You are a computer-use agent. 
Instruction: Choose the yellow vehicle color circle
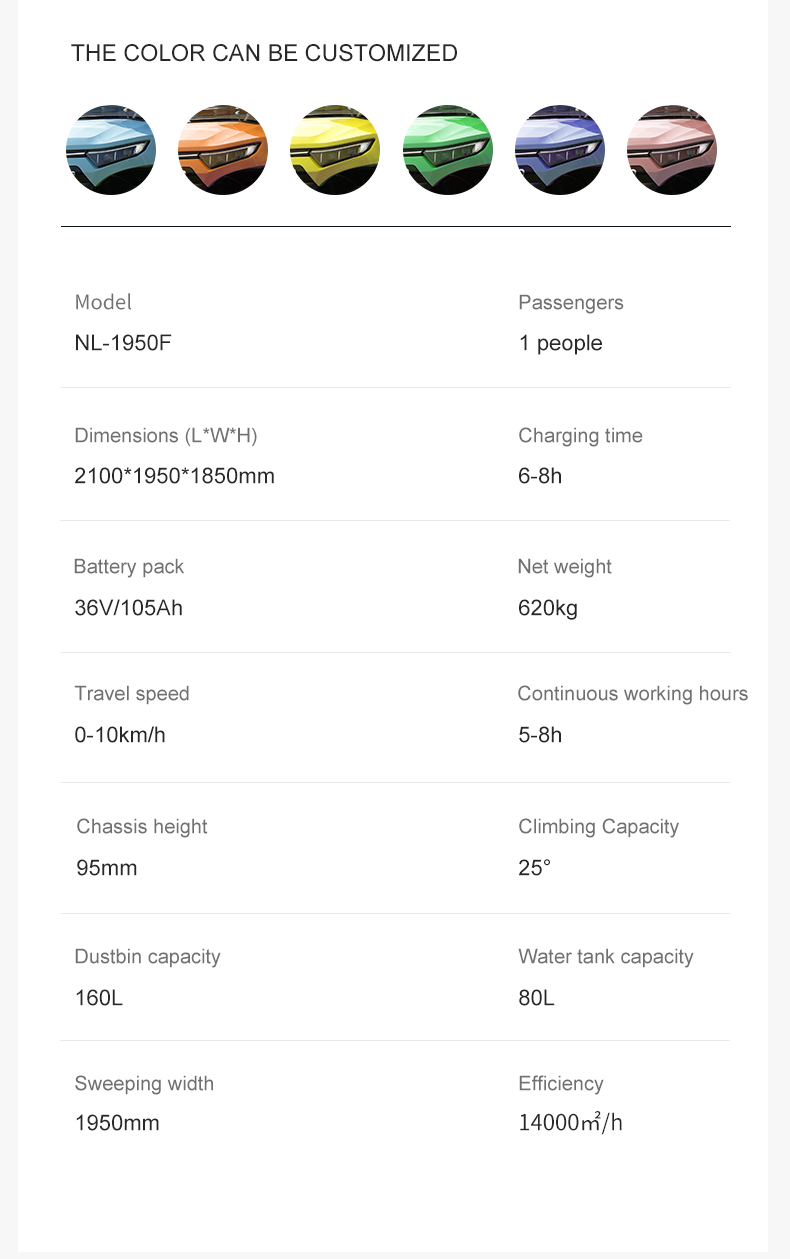[335, 150]
